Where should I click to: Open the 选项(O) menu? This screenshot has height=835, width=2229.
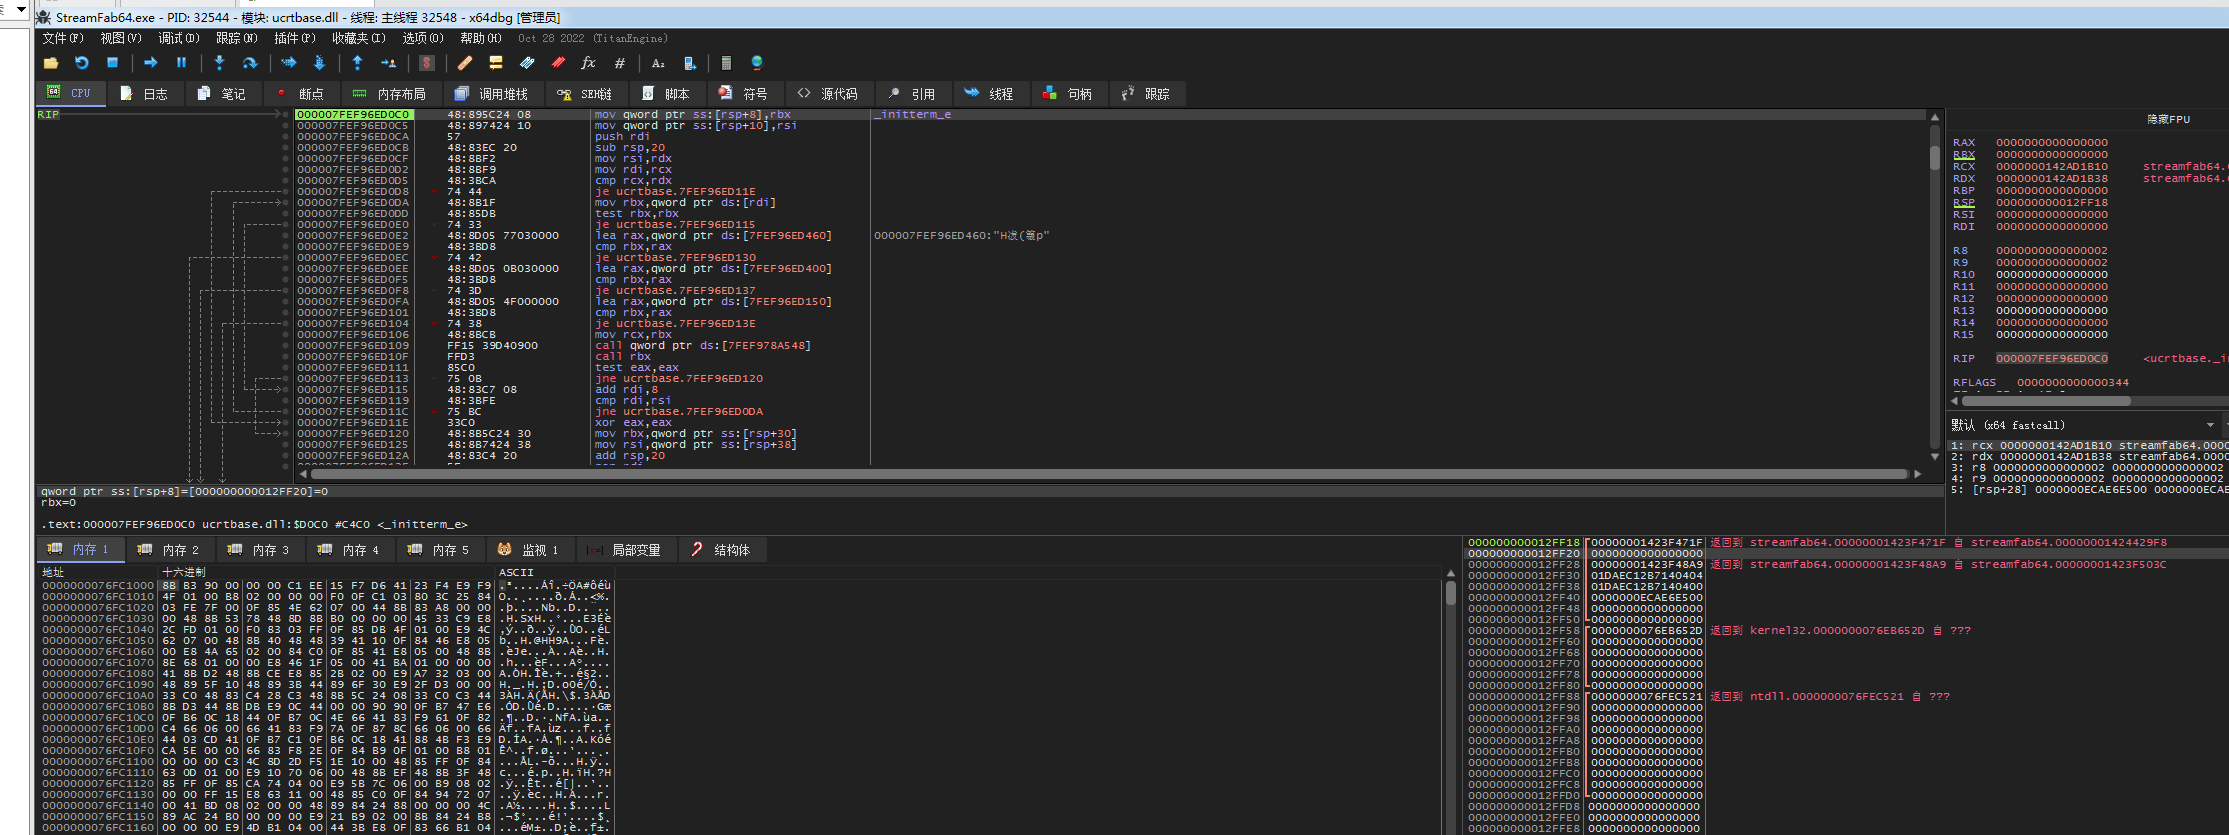[x=423, y=38]
